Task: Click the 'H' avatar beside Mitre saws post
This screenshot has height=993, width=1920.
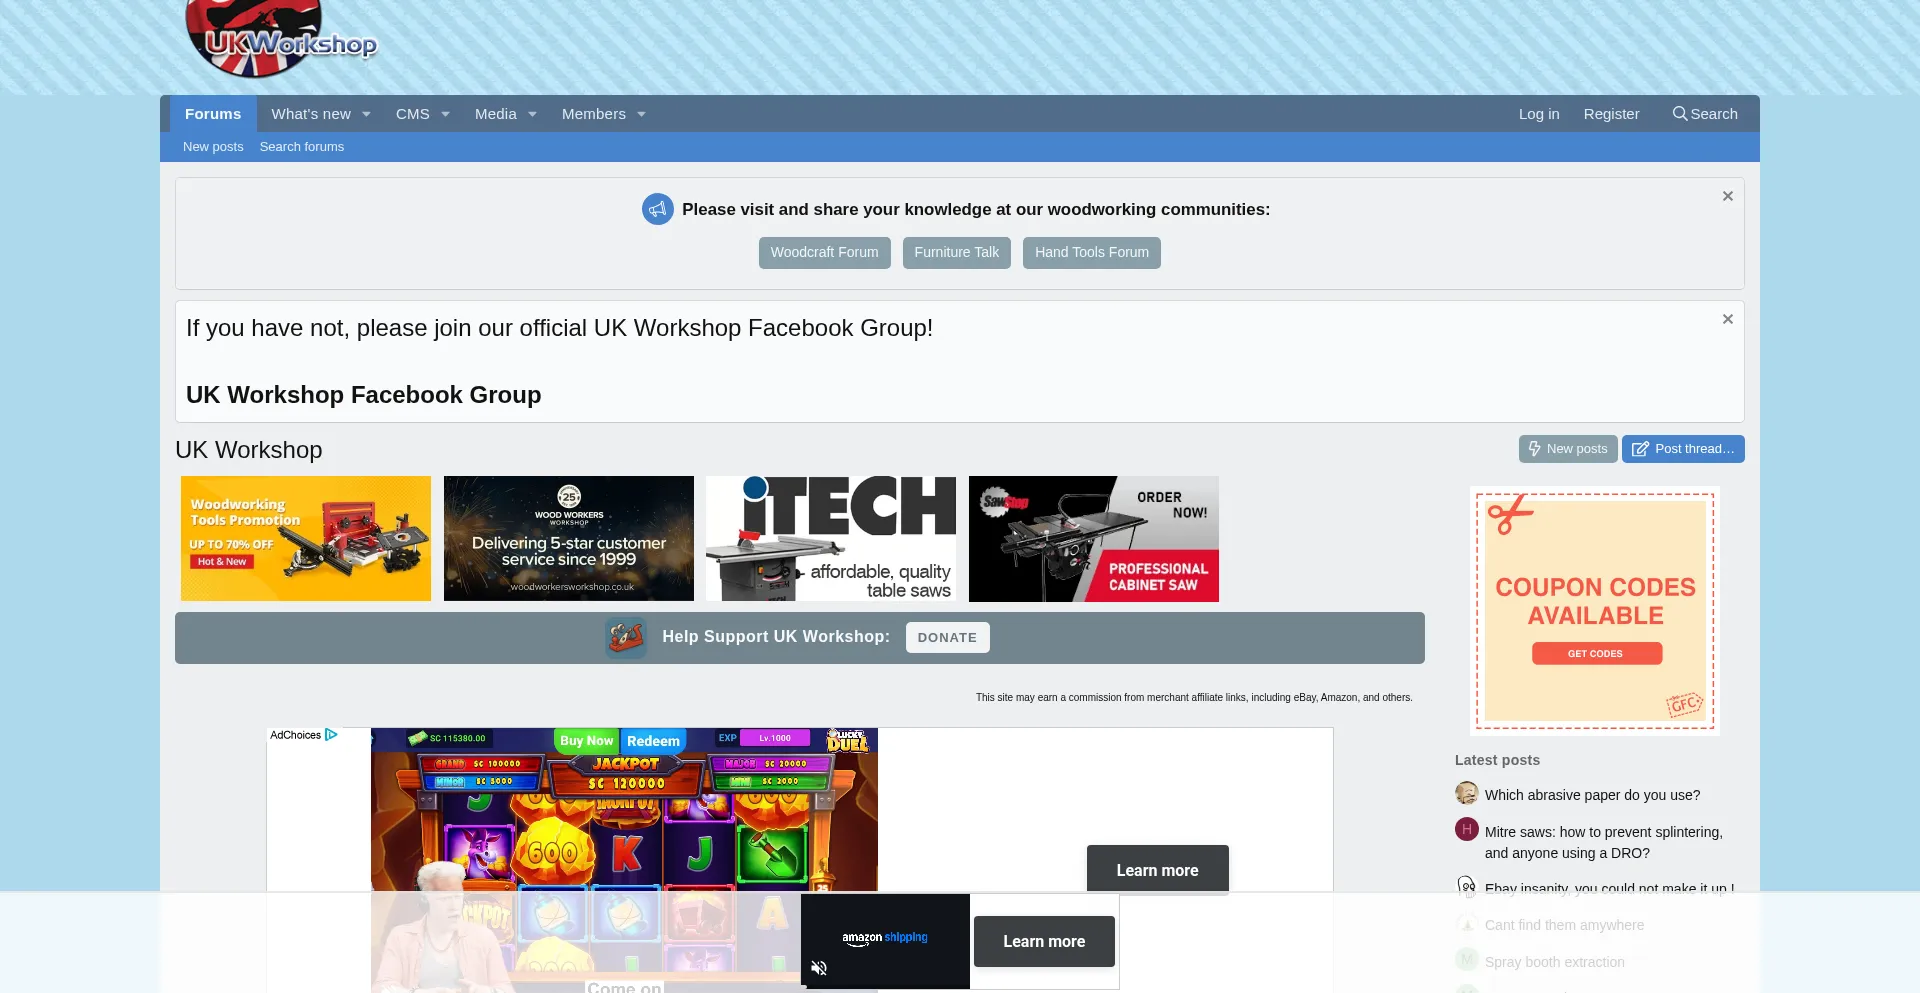Action: tap(1466, 830)
